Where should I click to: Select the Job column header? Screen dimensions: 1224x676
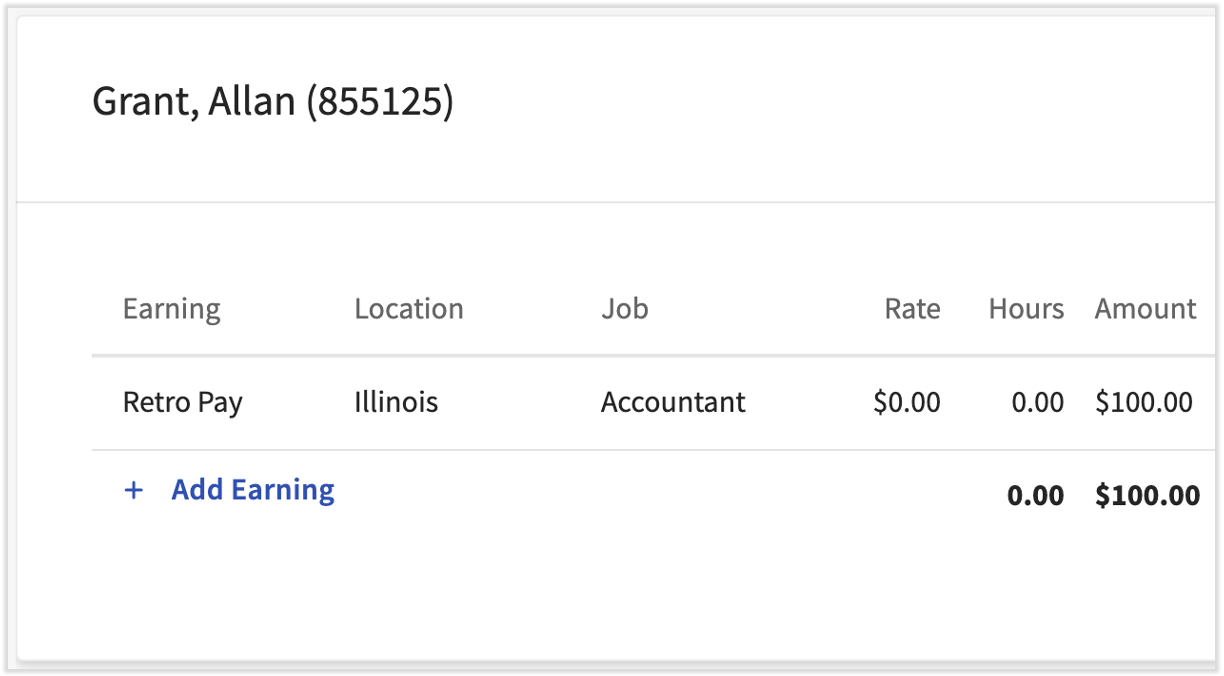coord(624,309)
